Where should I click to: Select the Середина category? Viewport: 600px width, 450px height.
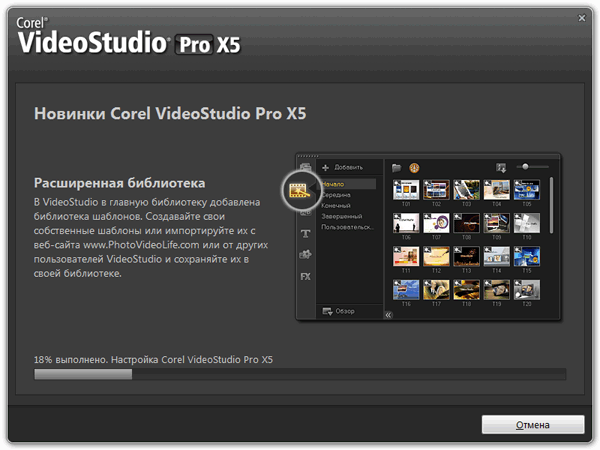[336, 195]
